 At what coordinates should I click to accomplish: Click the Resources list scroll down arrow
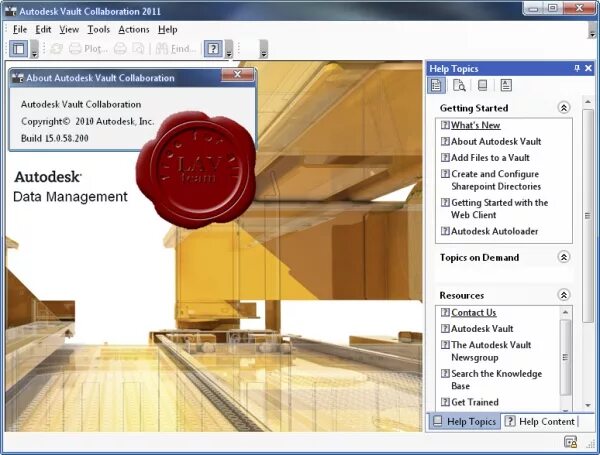click(565, 410)
